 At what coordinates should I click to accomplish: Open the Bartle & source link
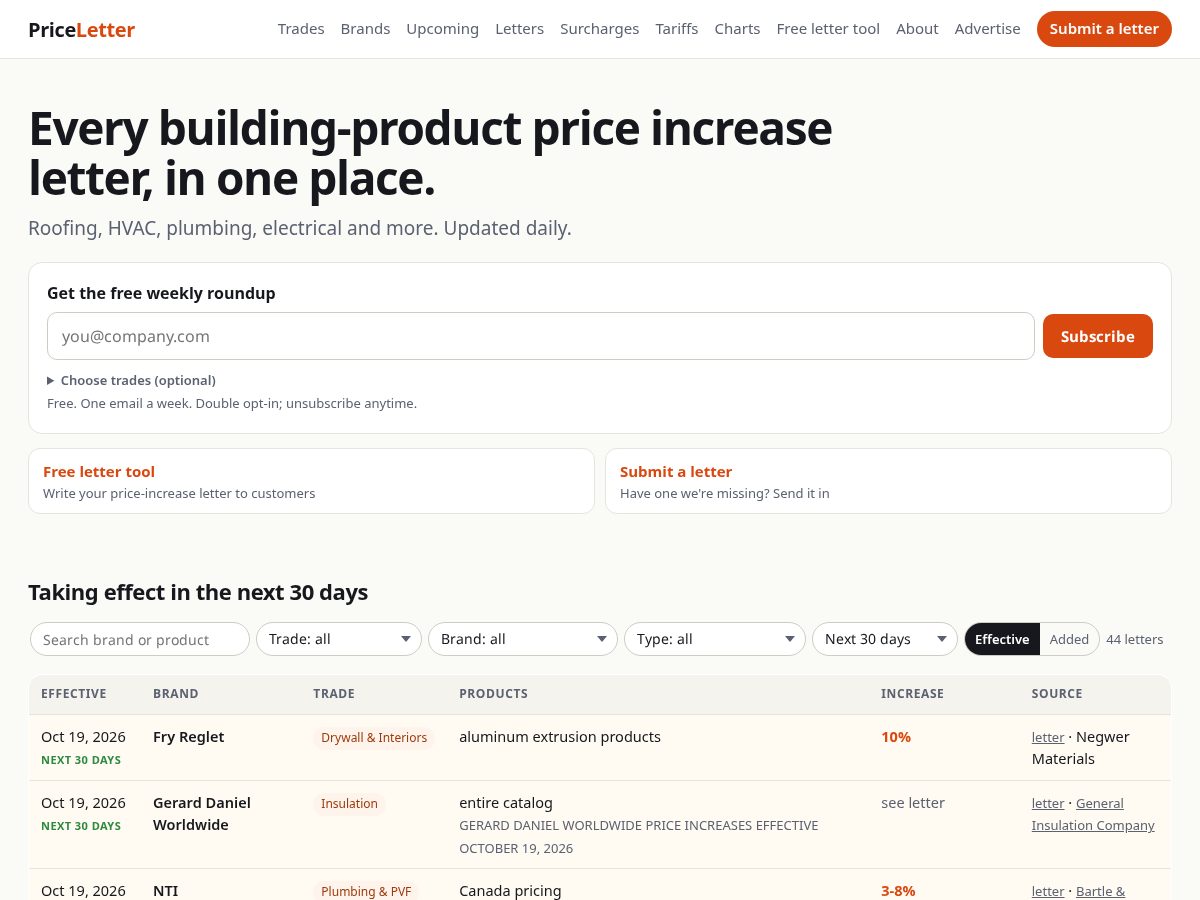(1101, 891)
